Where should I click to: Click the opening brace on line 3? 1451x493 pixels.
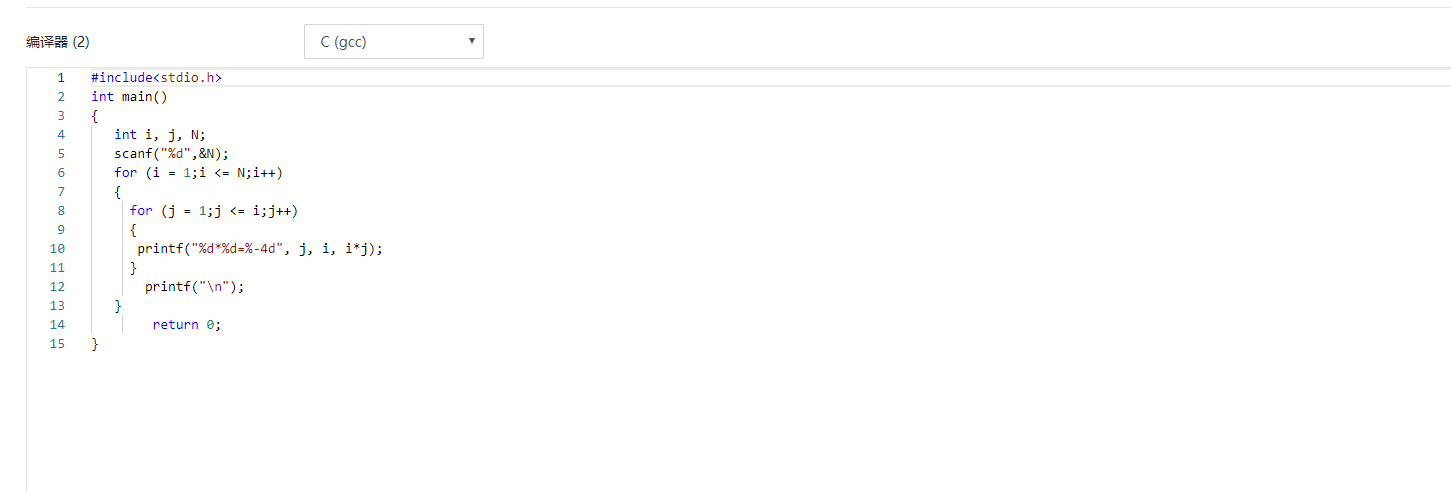(x=95, y=116)
